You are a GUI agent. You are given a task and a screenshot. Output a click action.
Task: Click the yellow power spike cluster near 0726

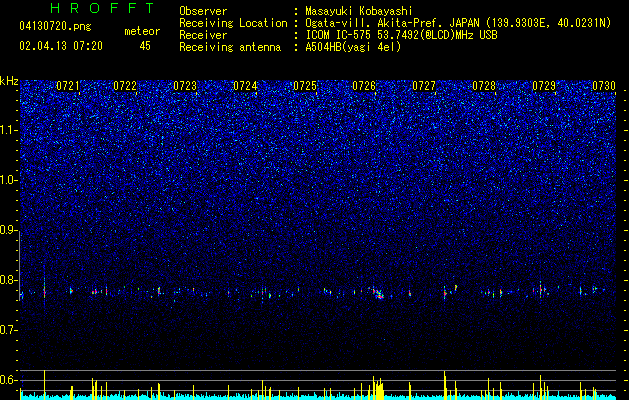click(x=378, y=388)
